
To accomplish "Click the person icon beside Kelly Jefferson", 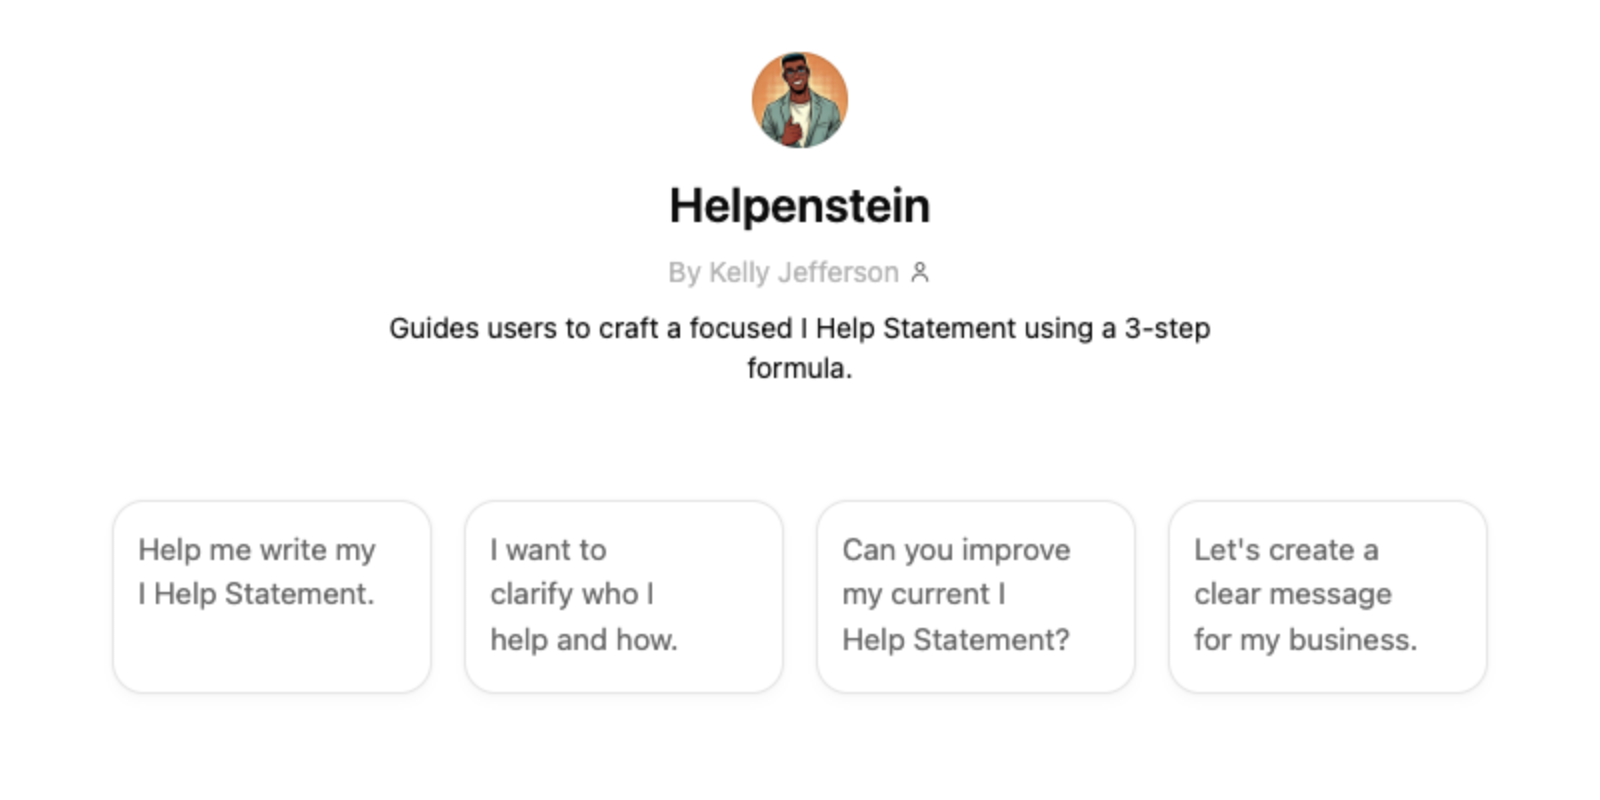I will click(920, 272).
